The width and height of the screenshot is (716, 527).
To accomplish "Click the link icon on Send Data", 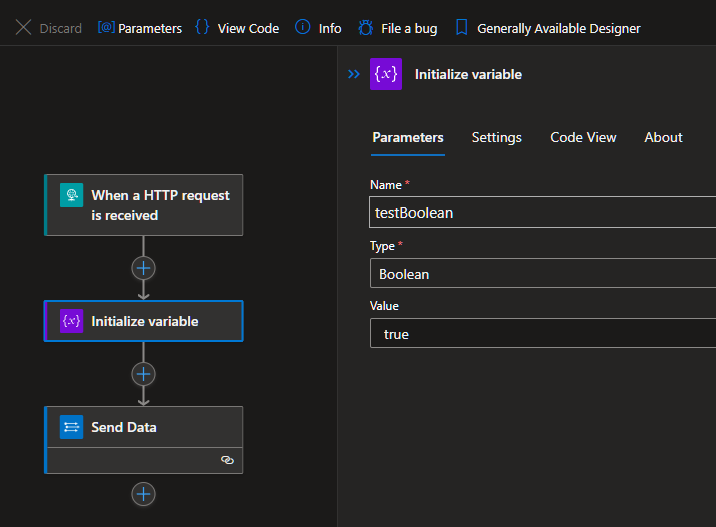I will [x=227, y=460].
